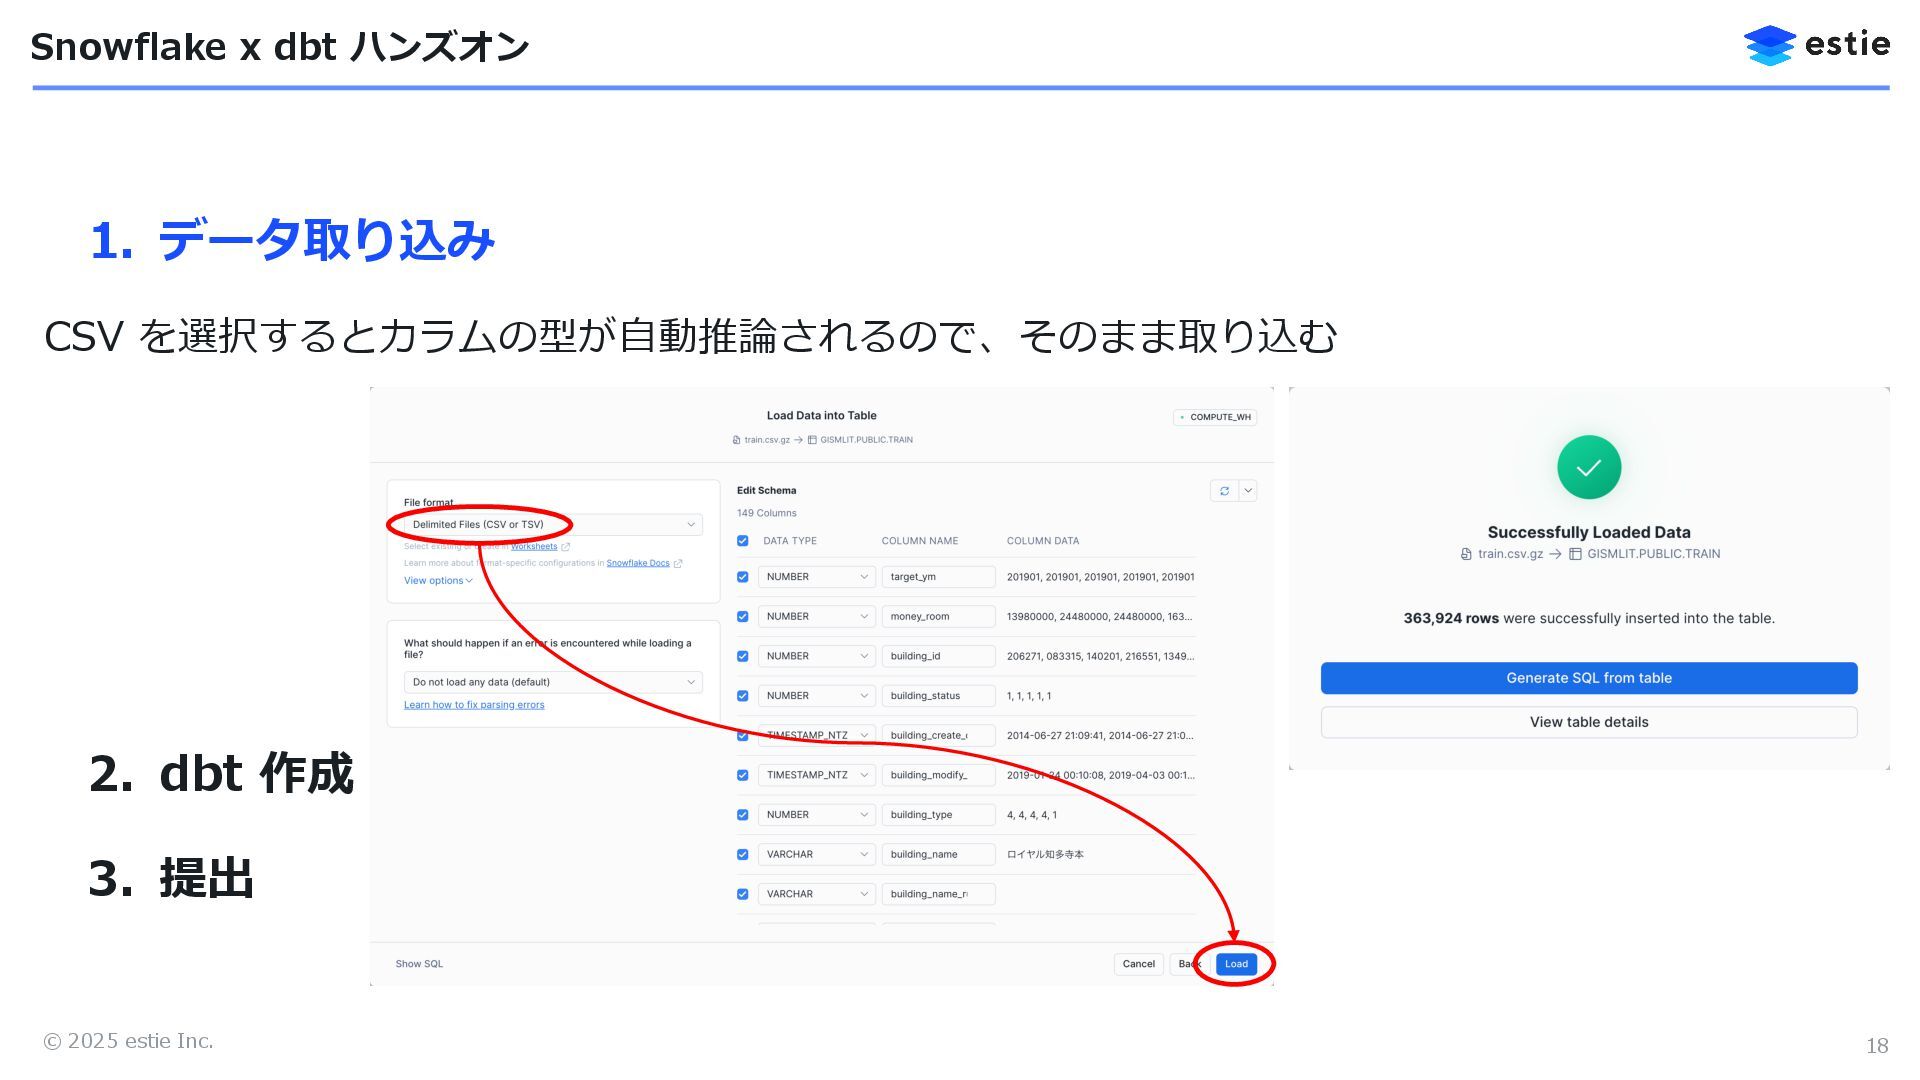Toggle the select-all columns checkbox in header
Image resolution: width=1920 pixels, height=1080 pixels.
743,541
